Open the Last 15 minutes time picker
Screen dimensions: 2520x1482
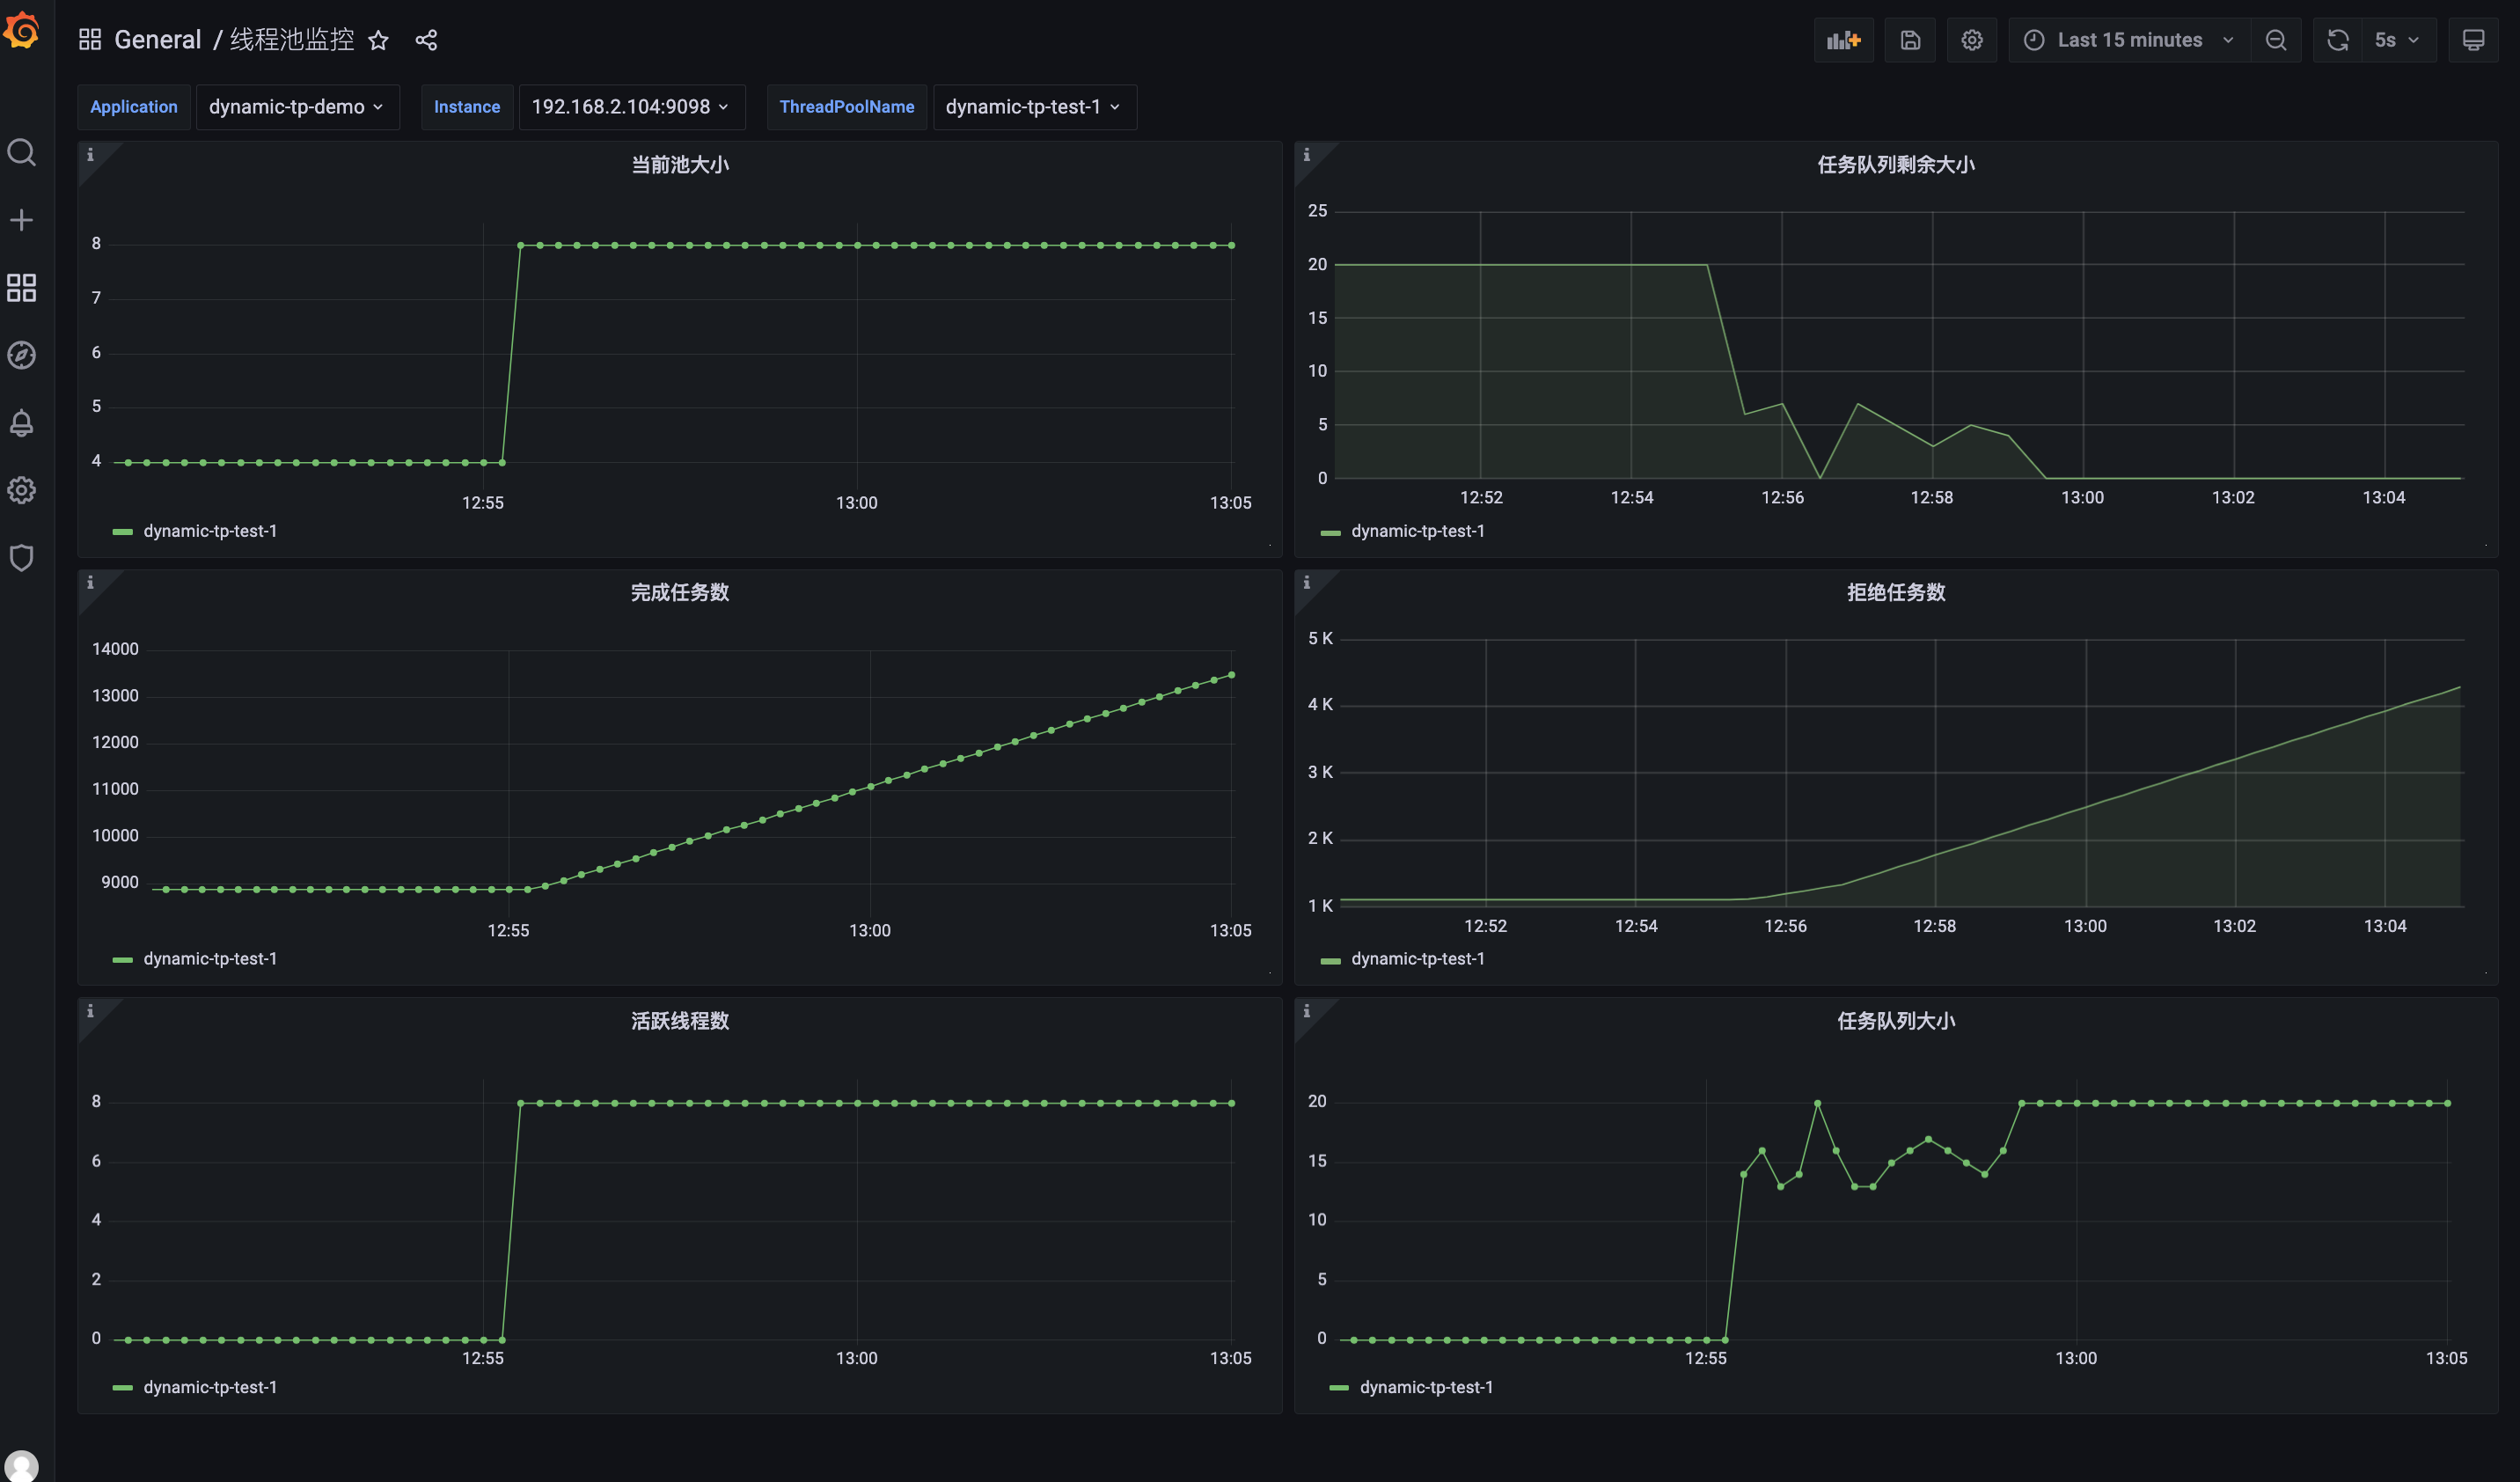(x=2129, y=40)
